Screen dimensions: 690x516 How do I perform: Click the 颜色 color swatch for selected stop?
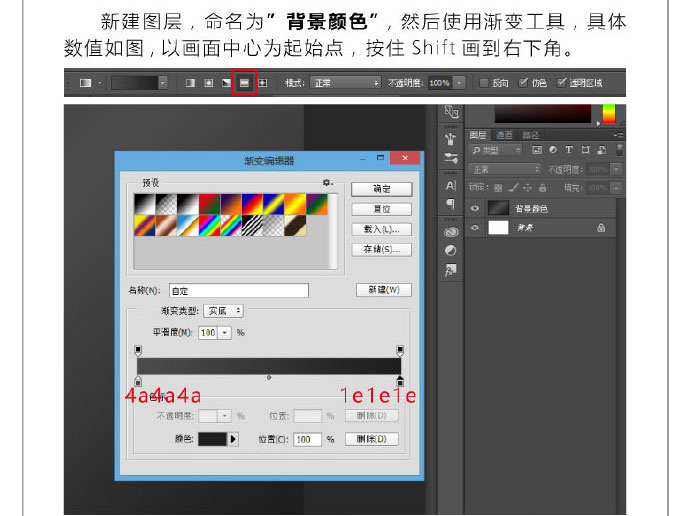pos(212,439)
